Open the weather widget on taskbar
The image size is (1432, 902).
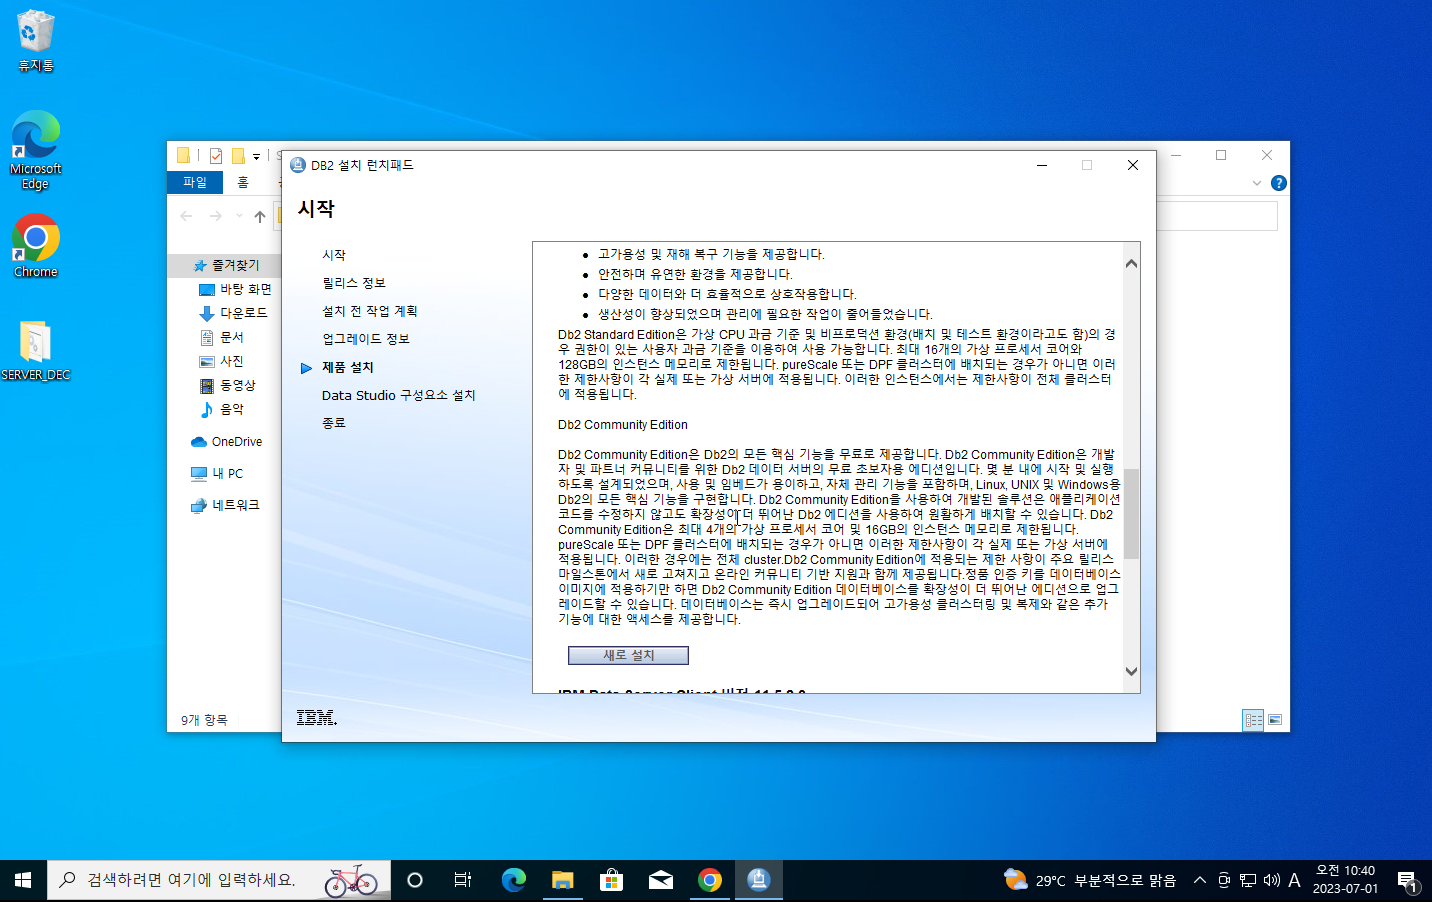click(x=1090, y=880)
